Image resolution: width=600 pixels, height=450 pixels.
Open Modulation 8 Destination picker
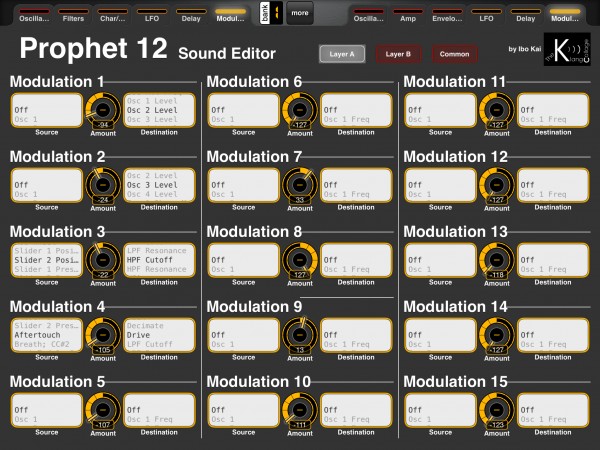coord(356,260)
